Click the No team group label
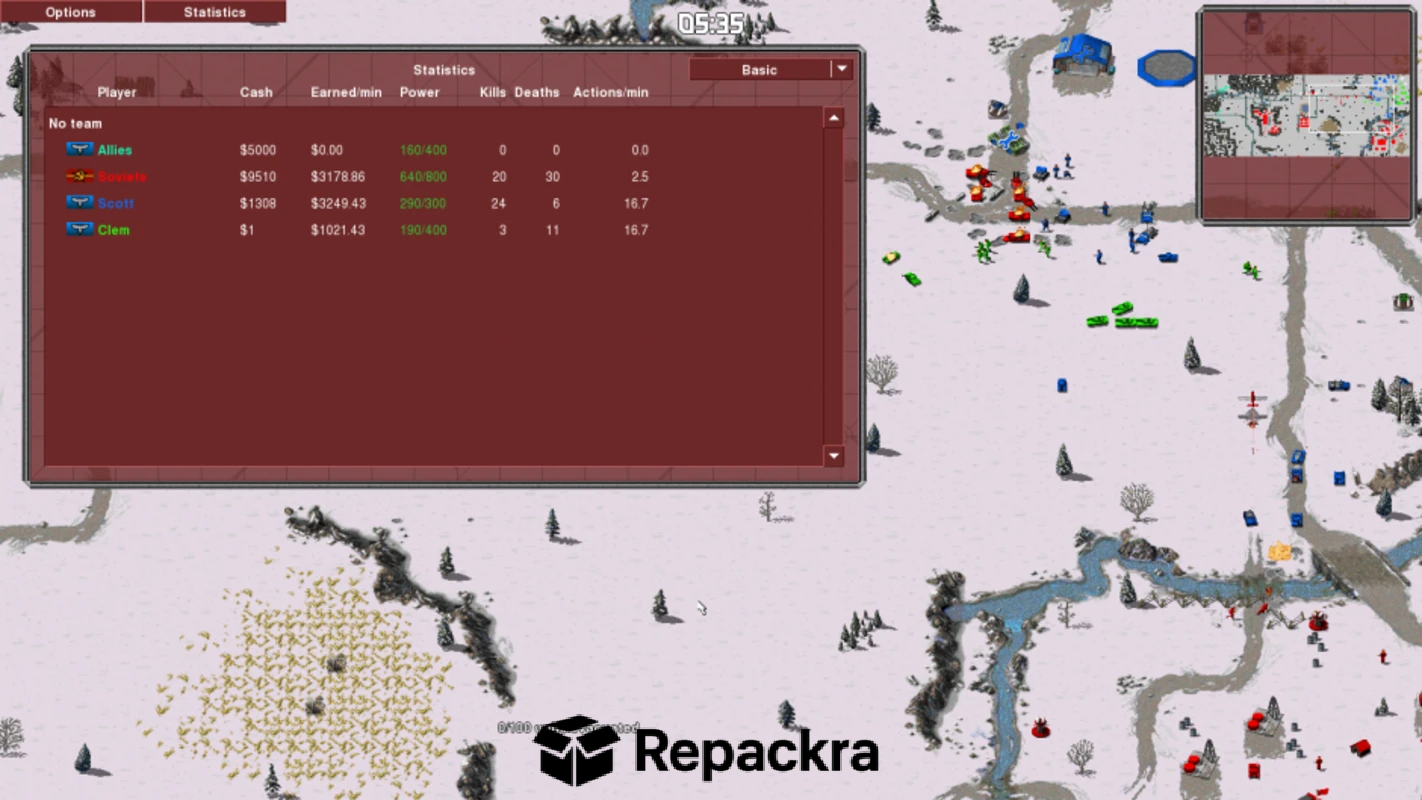Screen dimensions: 1422x800 [x=75, y=124]
